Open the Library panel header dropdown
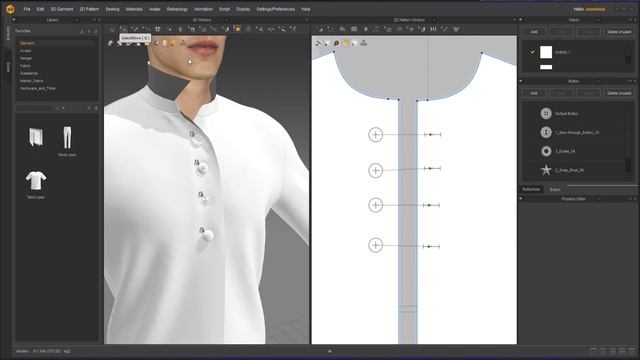This screenshot has height=360, width=640. coord(77,20)
